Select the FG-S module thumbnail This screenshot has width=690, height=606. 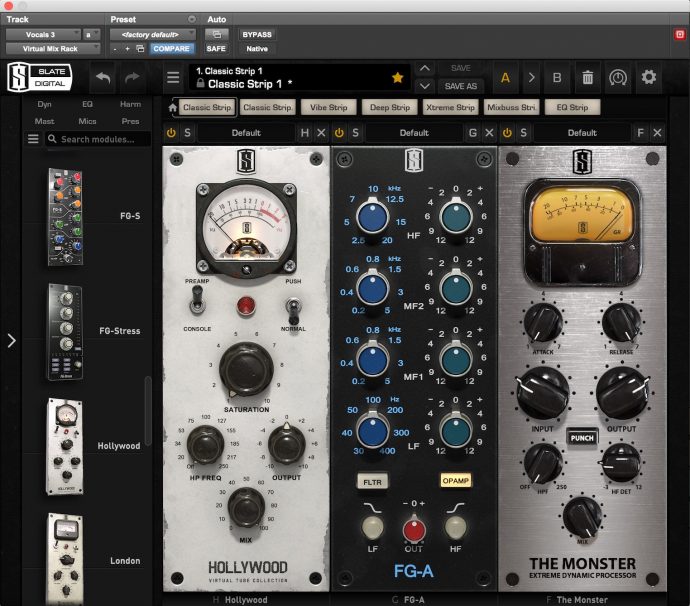click(x=65, y=216)
